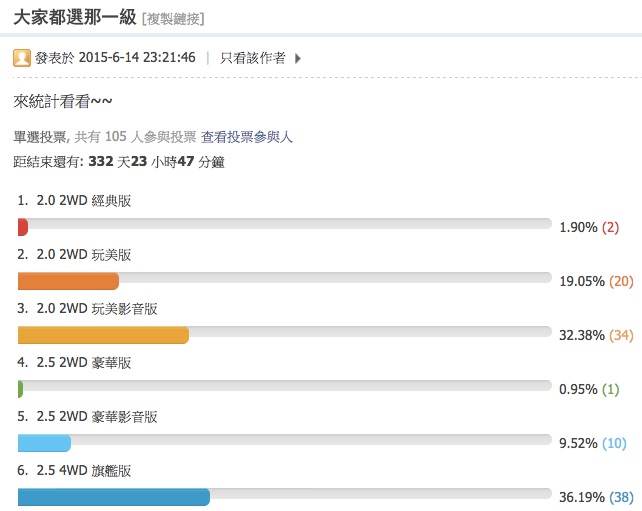Click the yellow bar for 玩美影音版

pyautogui.click(x=103, y=335)
